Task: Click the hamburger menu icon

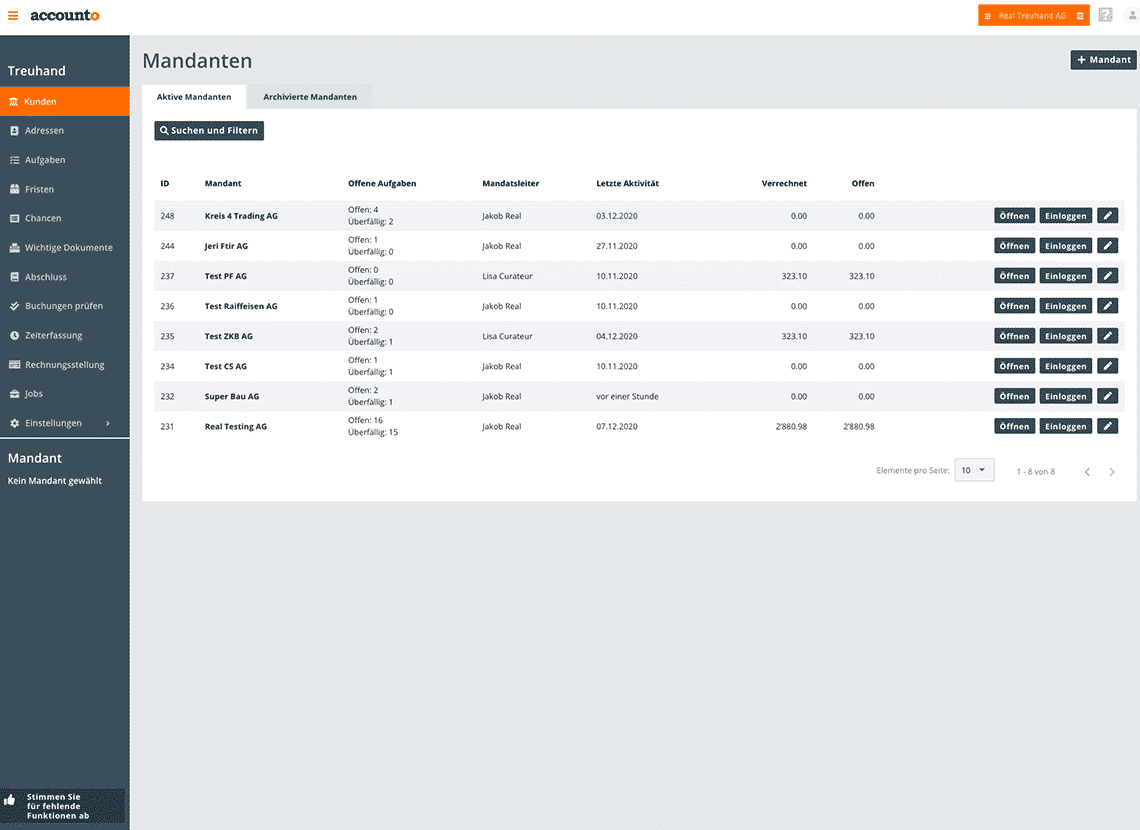Action: pos(13,16)
